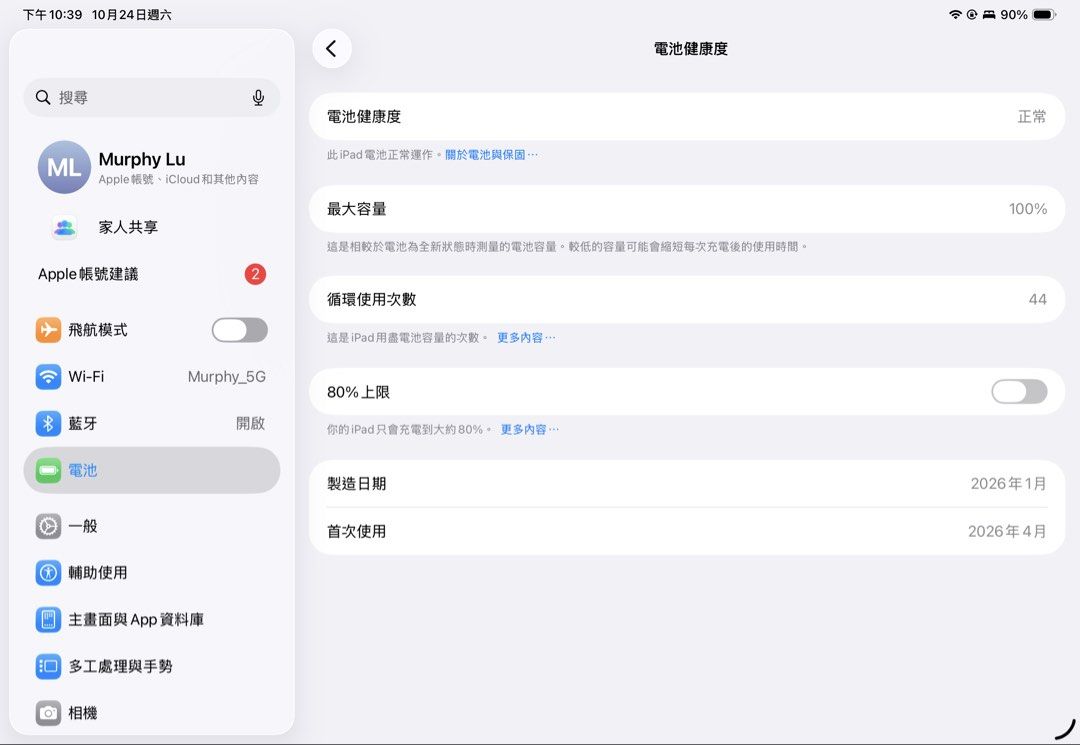Tap the 首次使用 row
Screen dimensions: 1080x745
click(687, 531)
